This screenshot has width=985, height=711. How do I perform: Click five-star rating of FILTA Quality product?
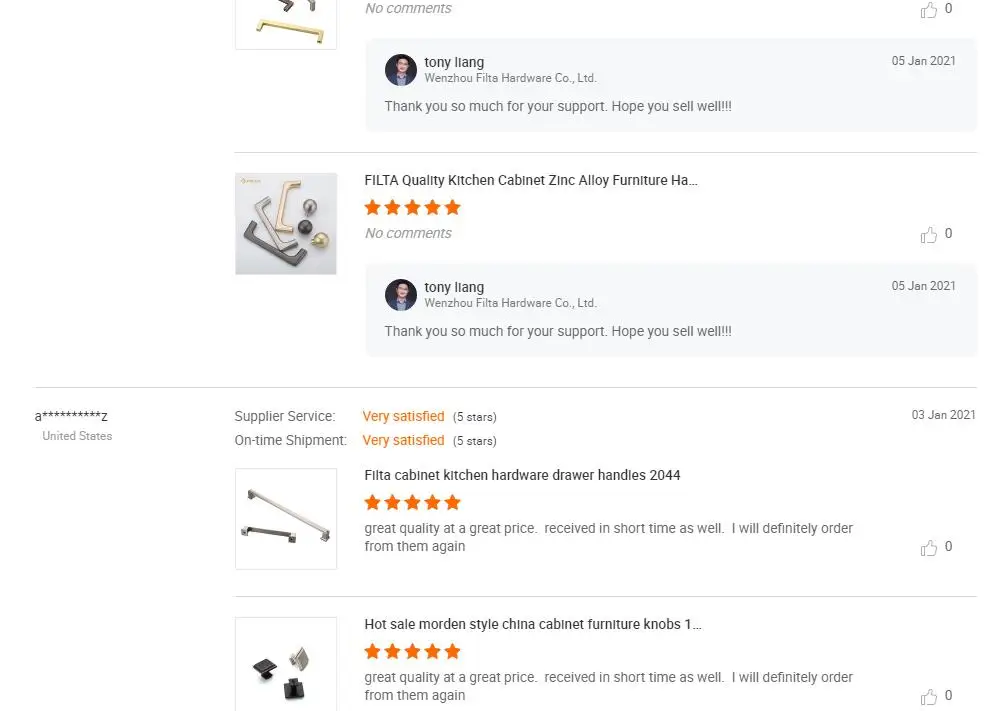(412, 208)
